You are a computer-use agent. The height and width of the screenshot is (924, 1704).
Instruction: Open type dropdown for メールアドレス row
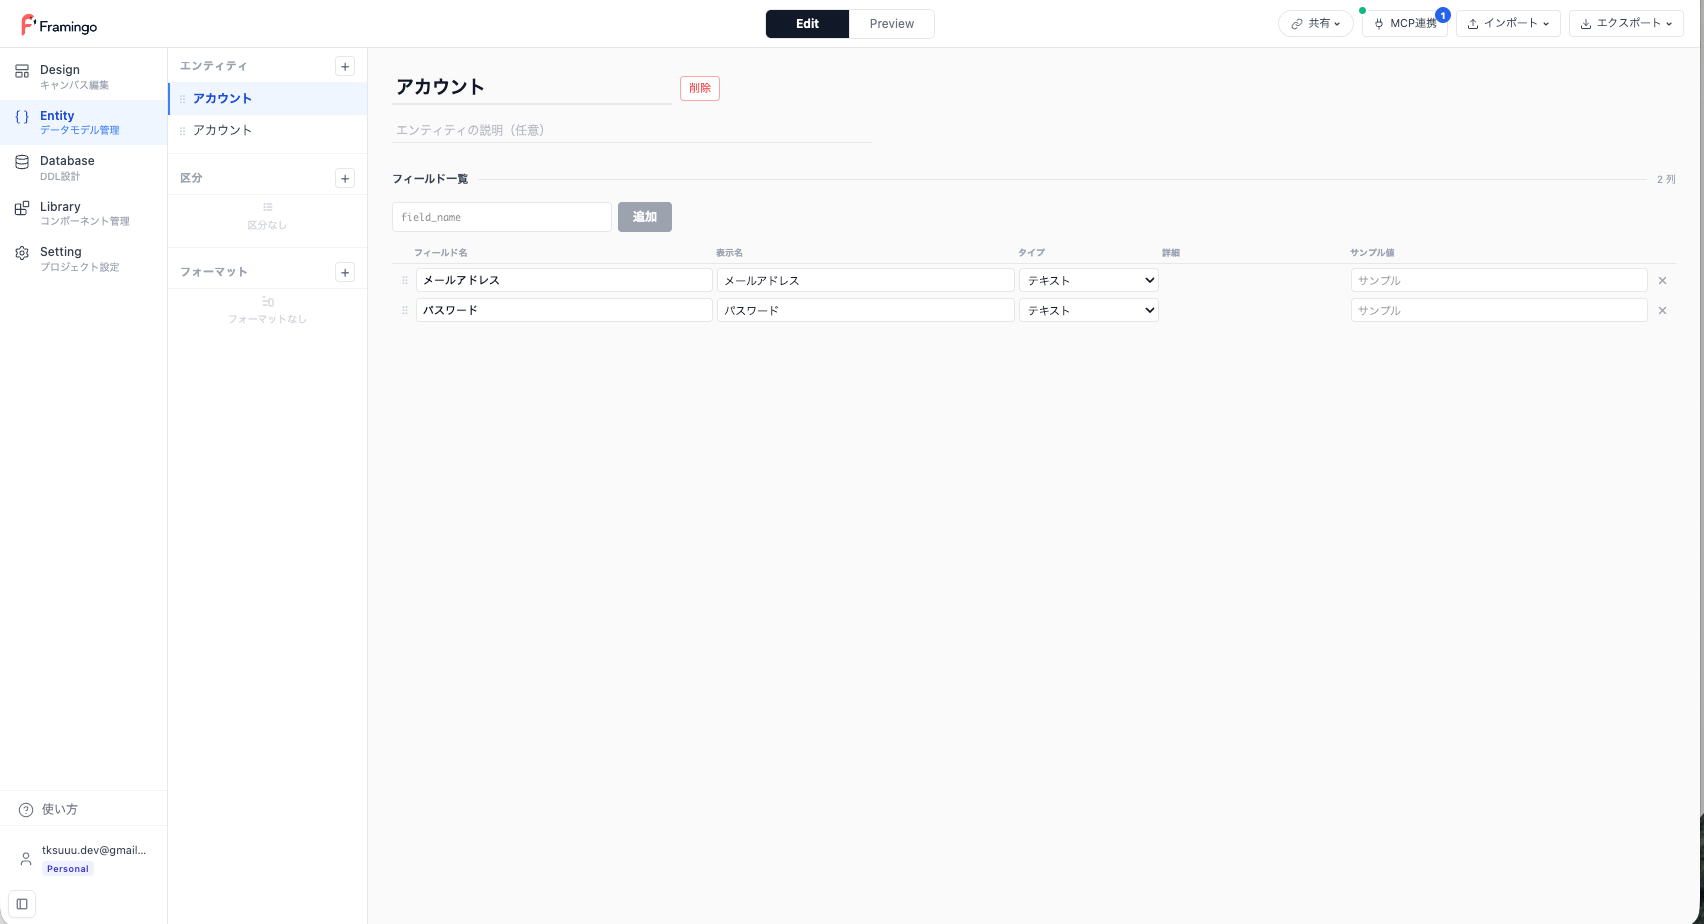1089,280
